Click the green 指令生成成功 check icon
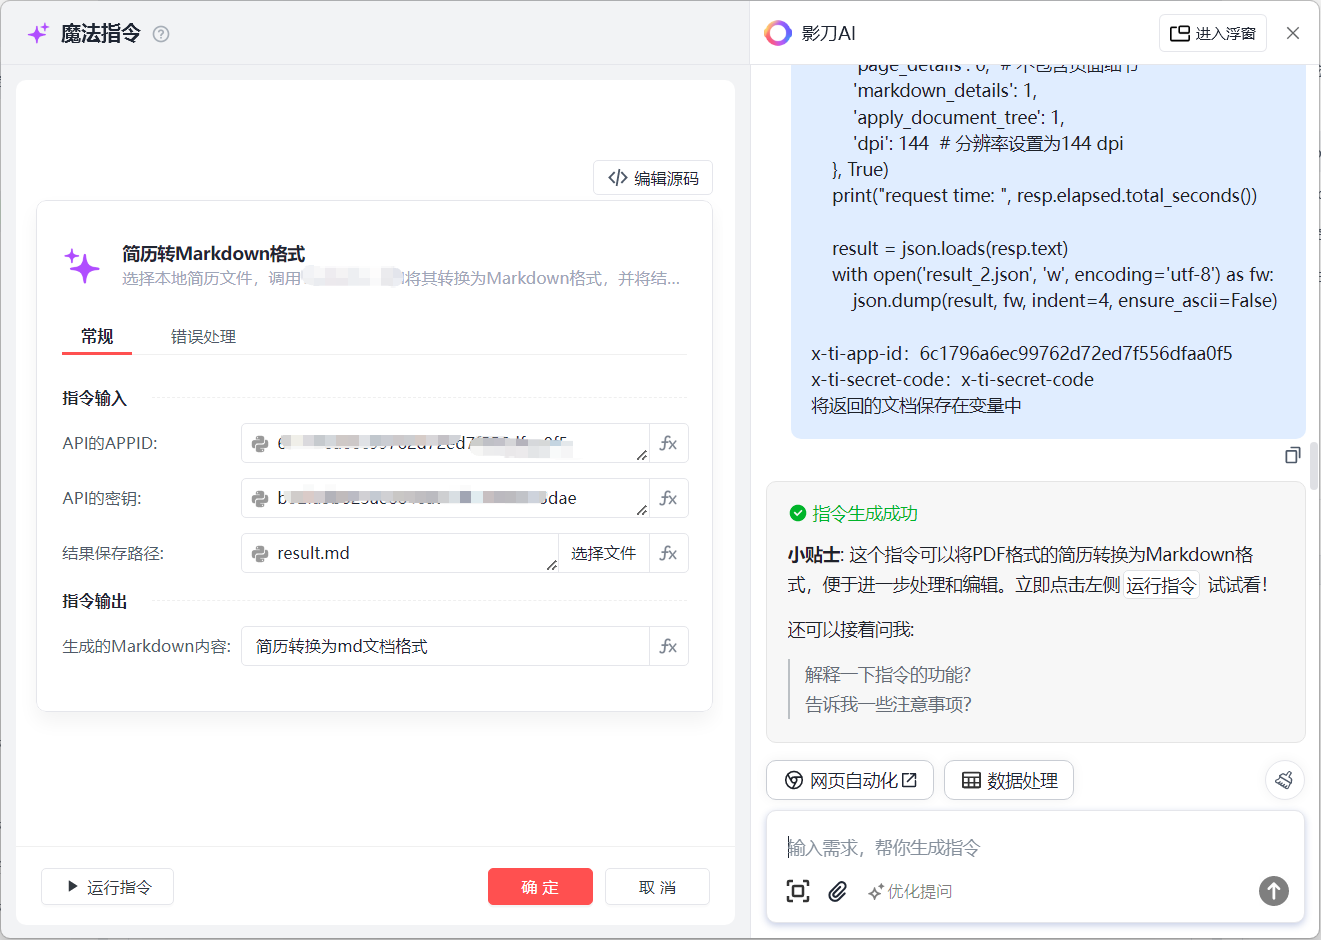This screenshot has height=940, width=1321. point(797,513)
